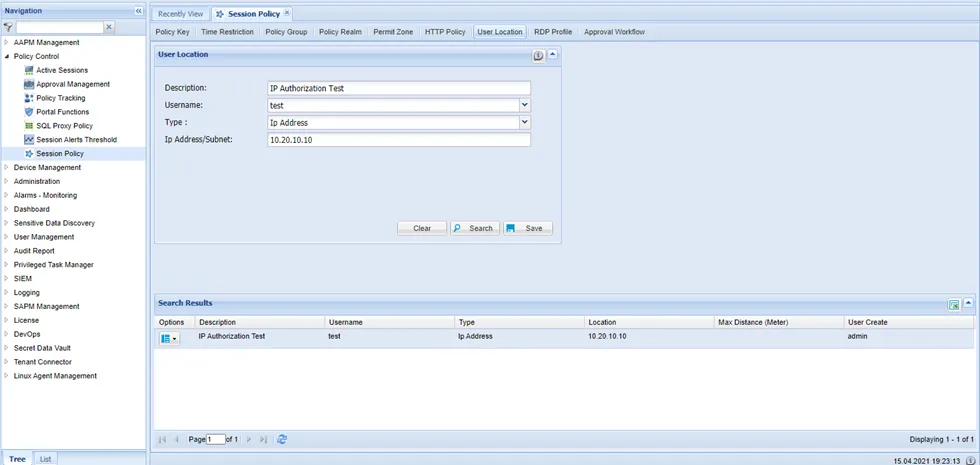980x465 pixels.
Task: Sort by Description column header
Action: (259, 322)
